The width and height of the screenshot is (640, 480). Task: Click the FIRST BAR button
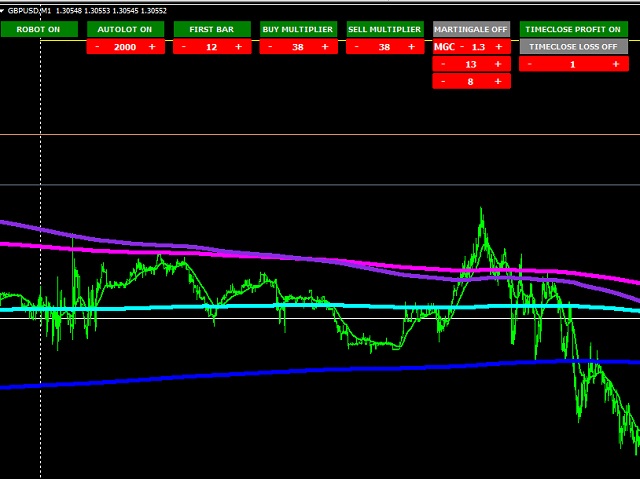click(x=212, y=29)
